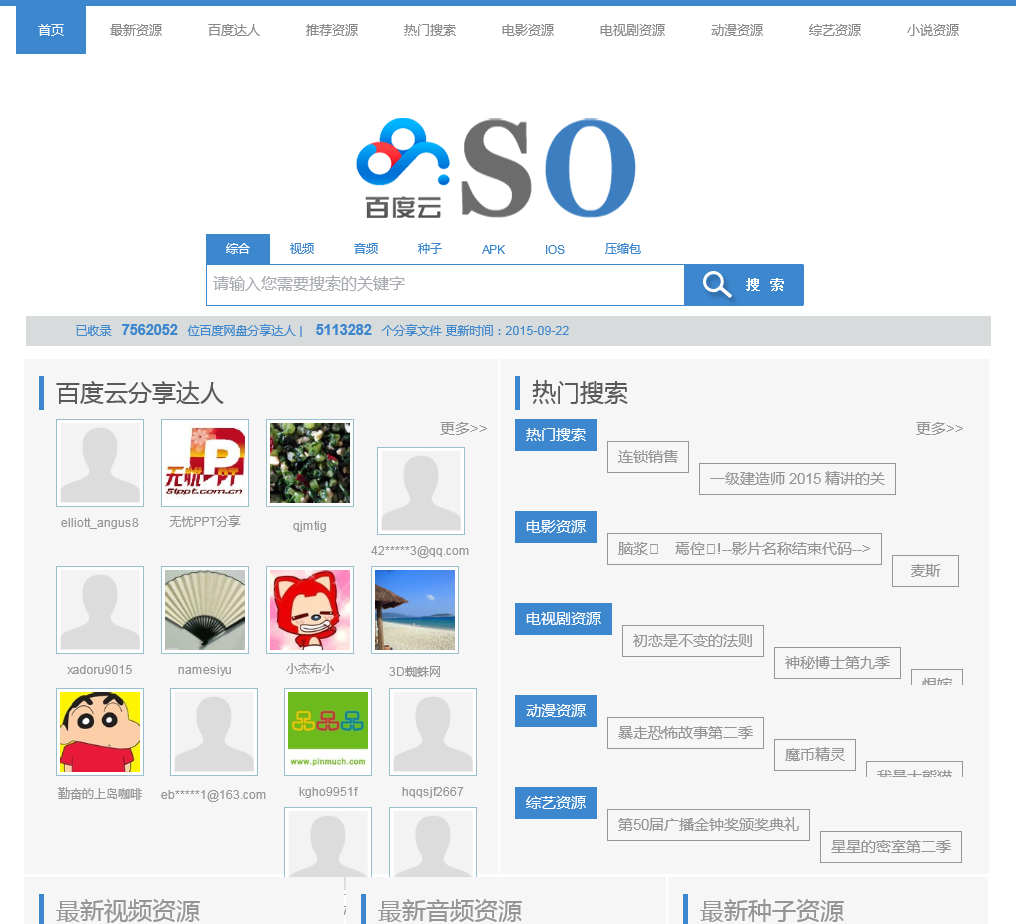Image resolution: width=1016 pixels, height=924 pixels.
Task: Switch to the 种子 search tab
Action: pos(430,249)
